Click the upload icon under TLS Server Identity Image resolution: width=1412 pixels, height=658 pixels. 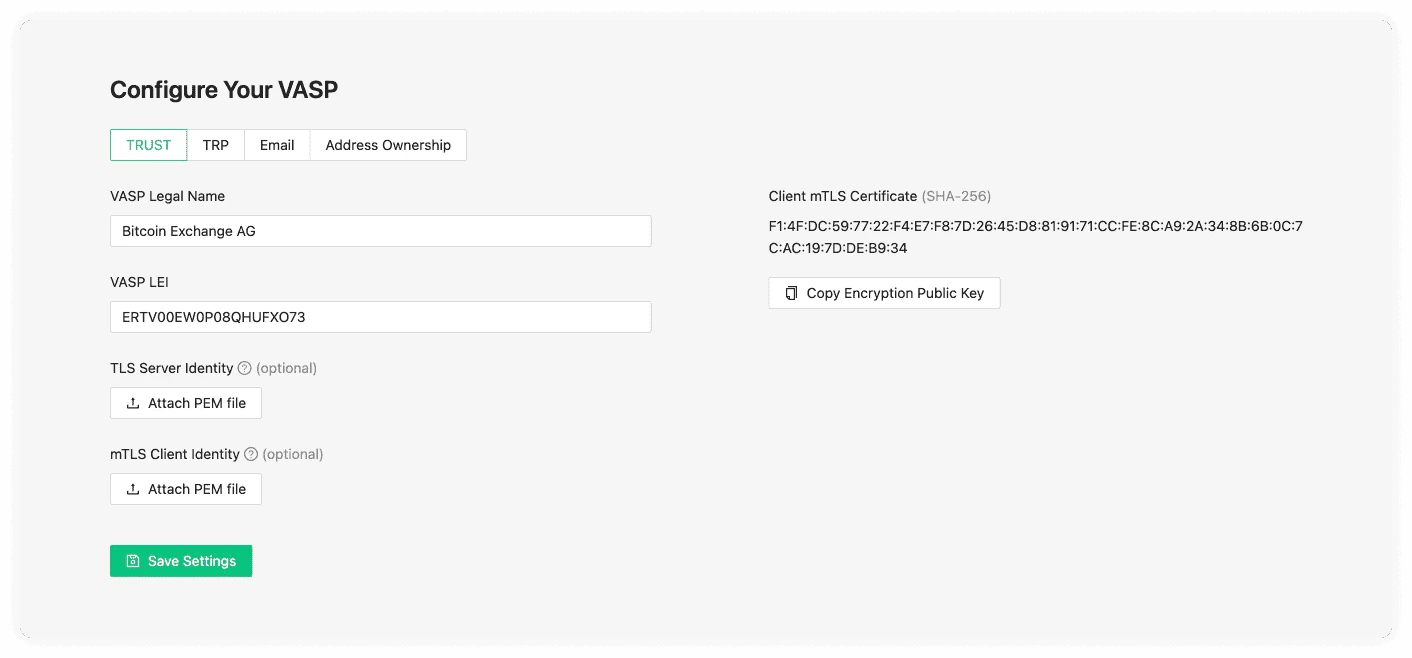tap(131, 402)
